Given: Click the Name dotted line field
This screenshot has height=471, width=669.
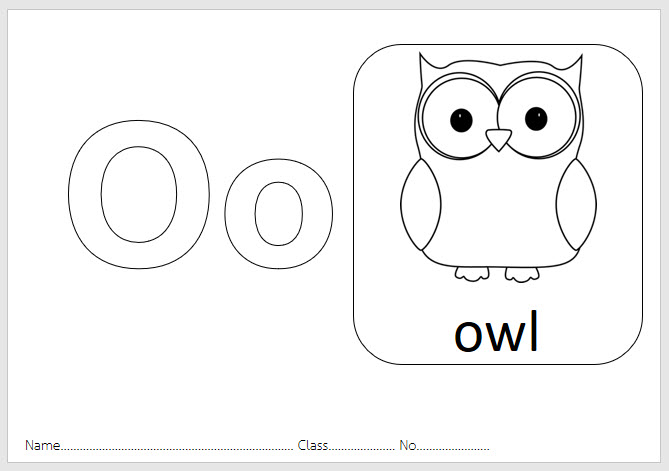Looking at the screenshot, I should pos(177,446).
